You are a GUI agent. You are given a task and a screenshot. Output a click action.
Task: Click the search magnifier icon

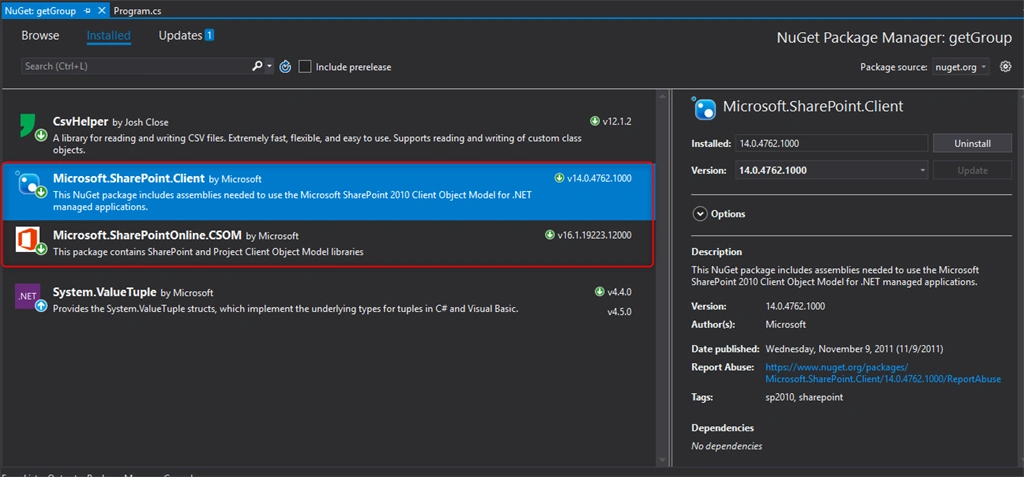tap(257, 67)
